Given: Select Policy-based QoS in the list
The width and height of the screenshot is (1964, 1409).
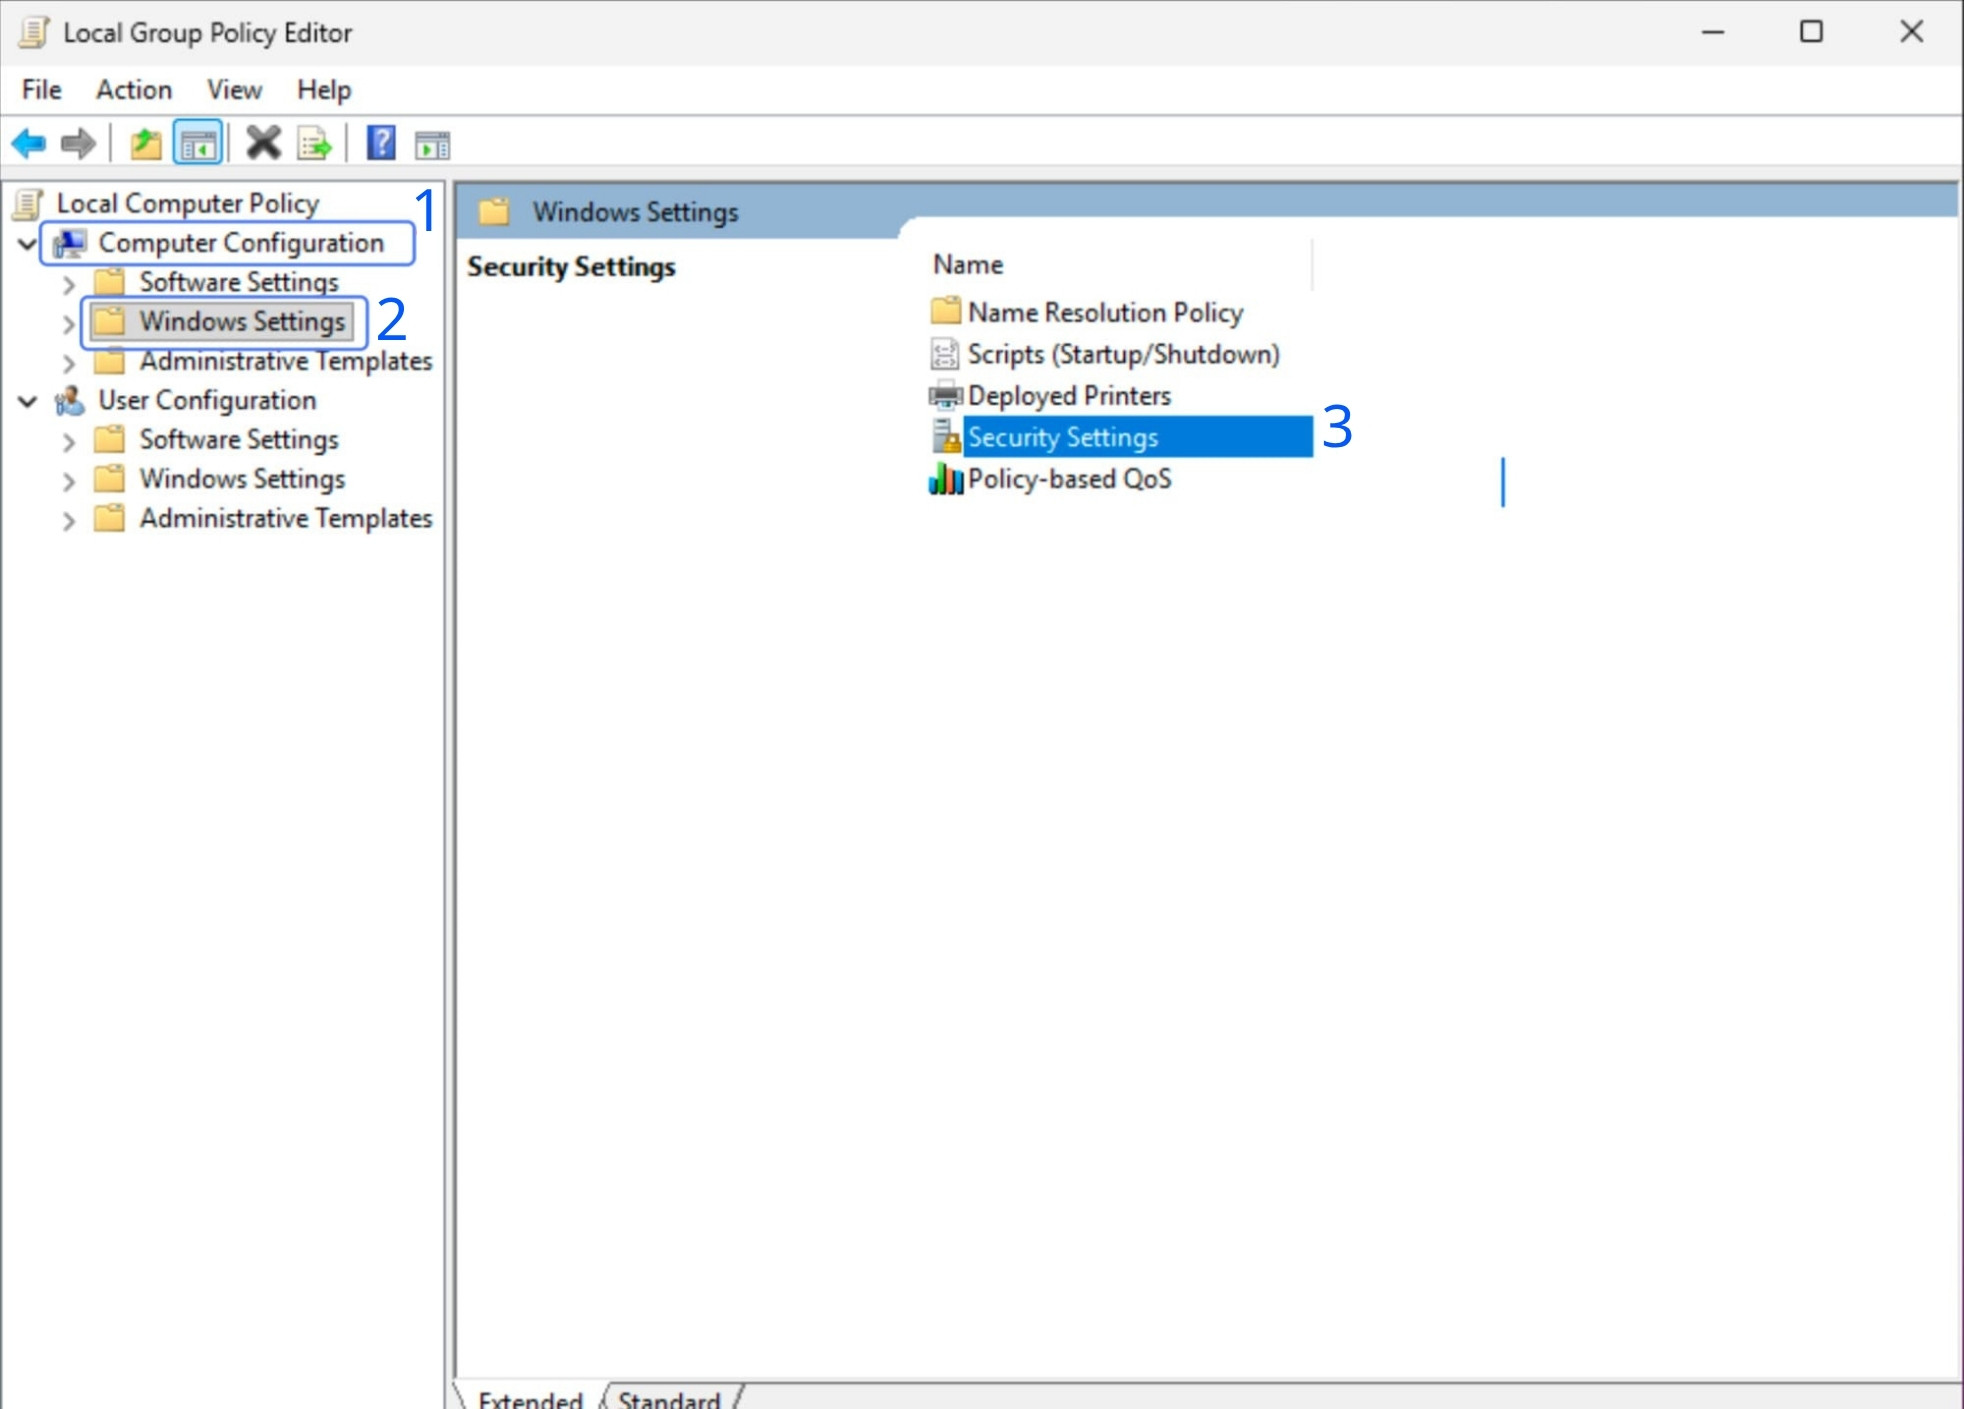Looking at the screenshot, I should pos(1068,479).
